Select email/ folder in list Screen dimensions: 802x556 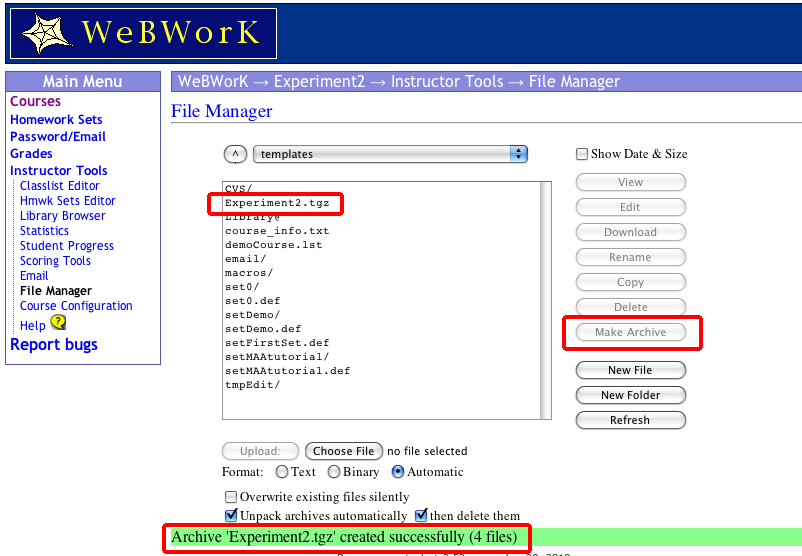[x=246, y=259]
